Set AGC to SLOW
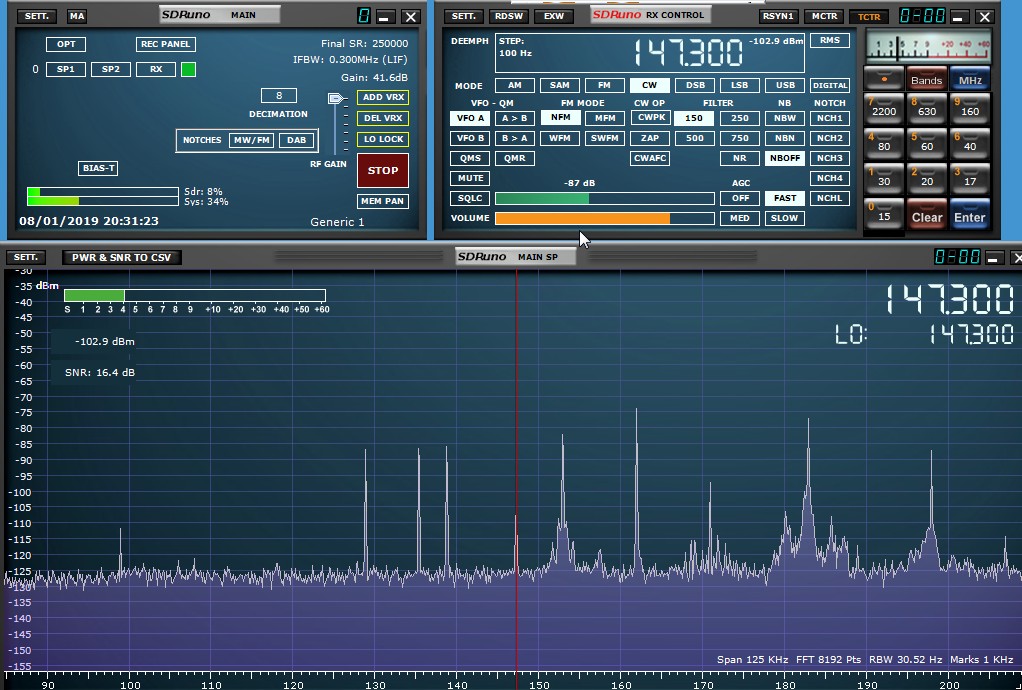The width and height of the screenshot is (1022, 690). tap(785, 218)
